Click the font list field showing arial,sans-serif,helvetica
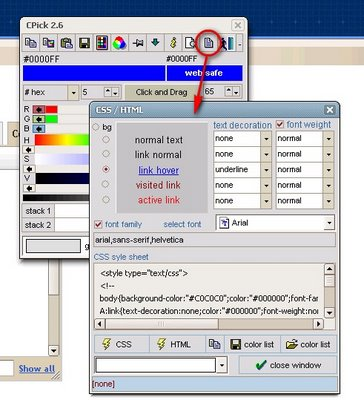This screenshot has height=400, width=364. (x=215, y=240)
